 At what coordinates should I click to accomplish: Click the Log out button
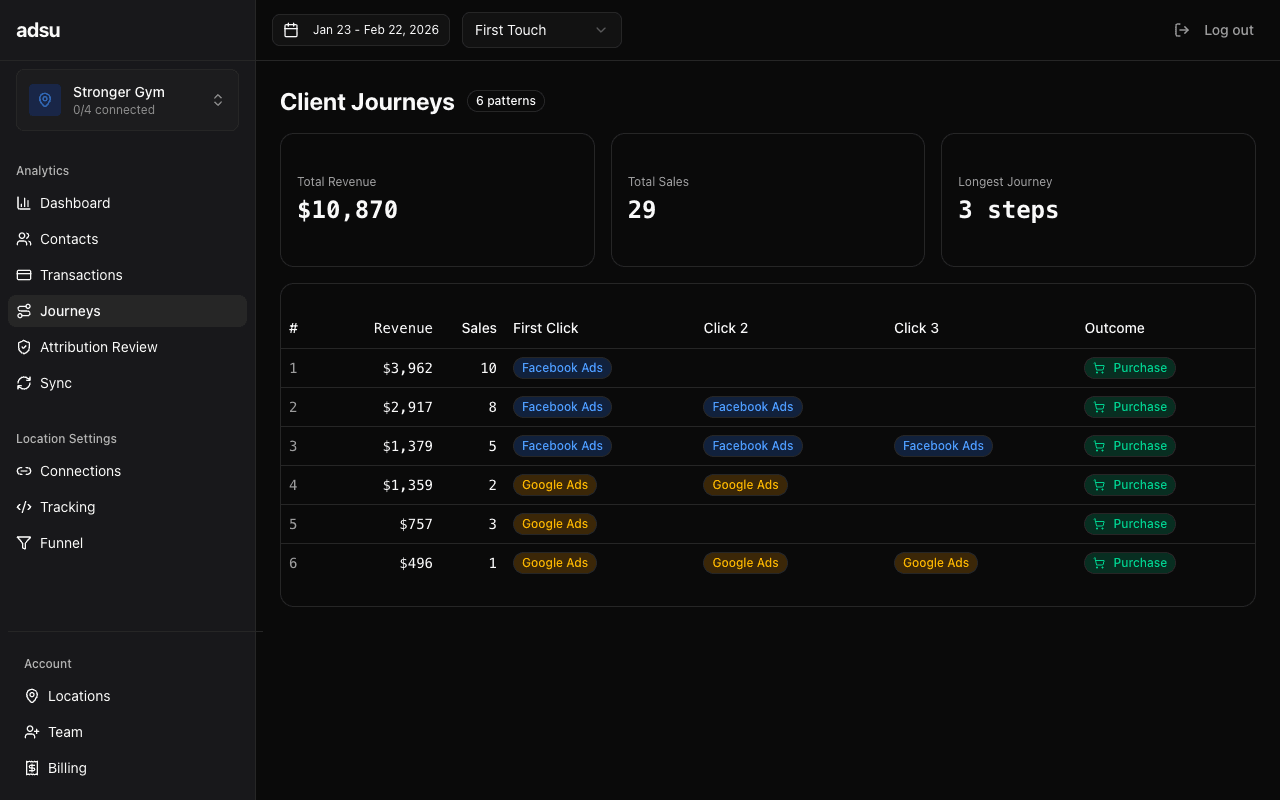coord(1214,29)
